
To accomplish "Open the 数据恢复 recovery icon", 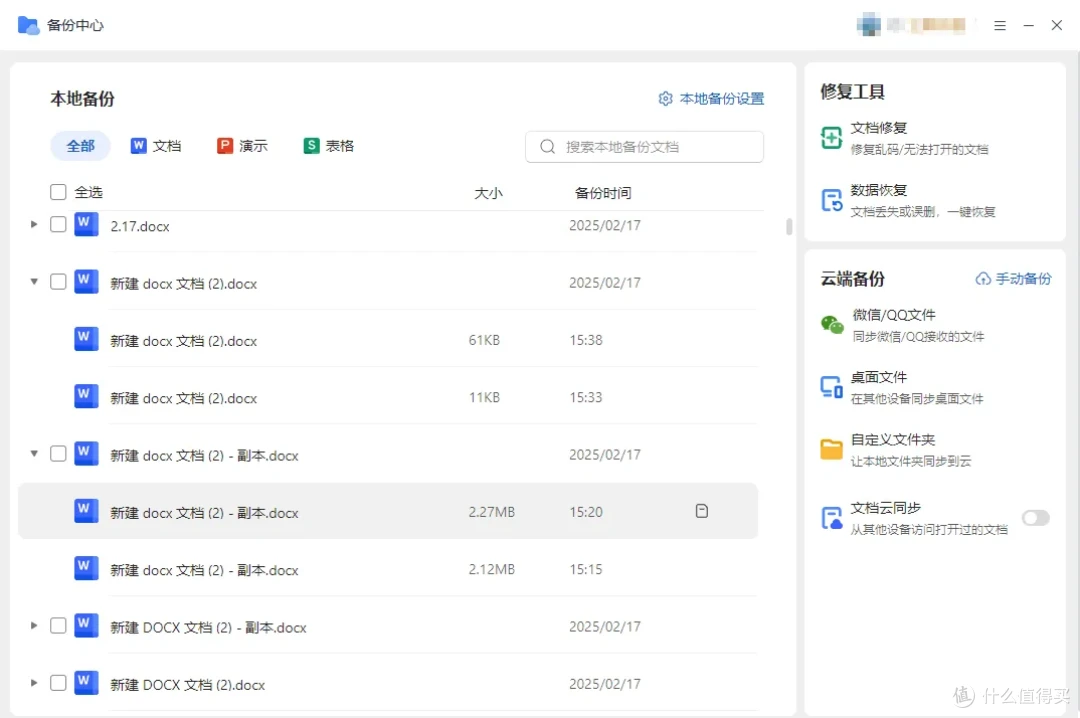I will pyautogui.click(x=831, y=201).
